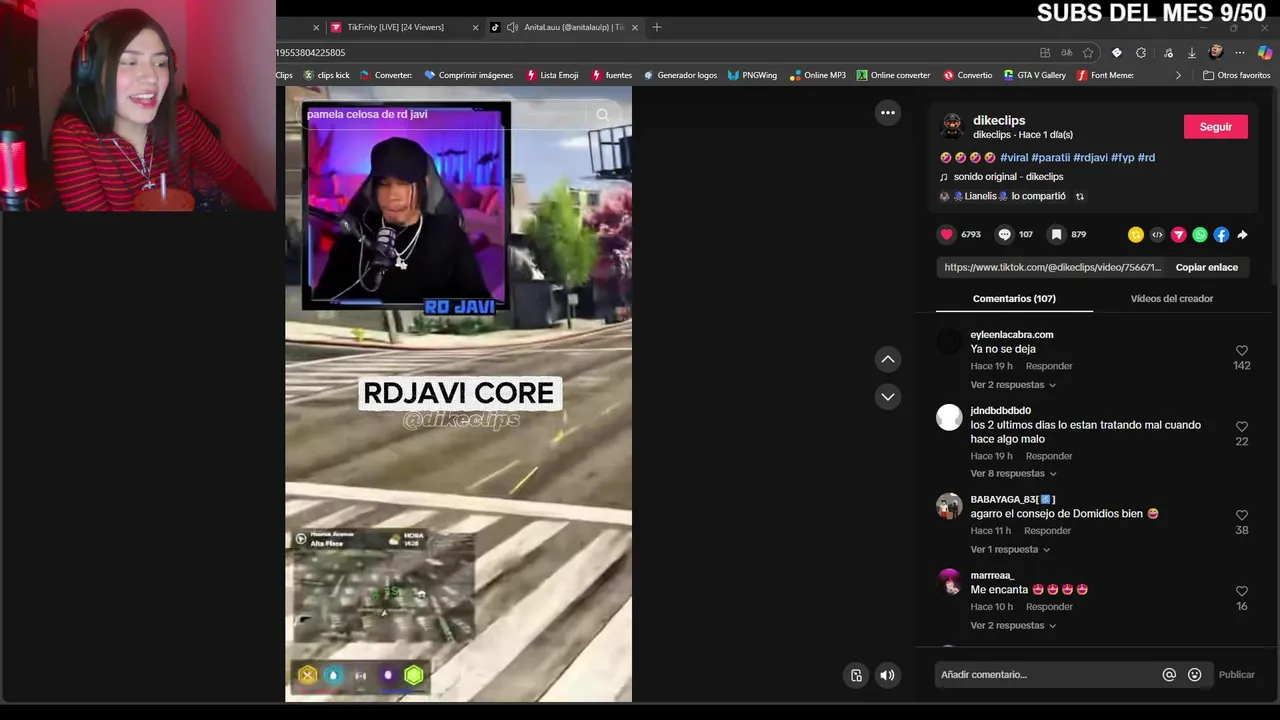
Task: Open 'Lista Emoji' bookmark
Action: (x=551, y=75)
